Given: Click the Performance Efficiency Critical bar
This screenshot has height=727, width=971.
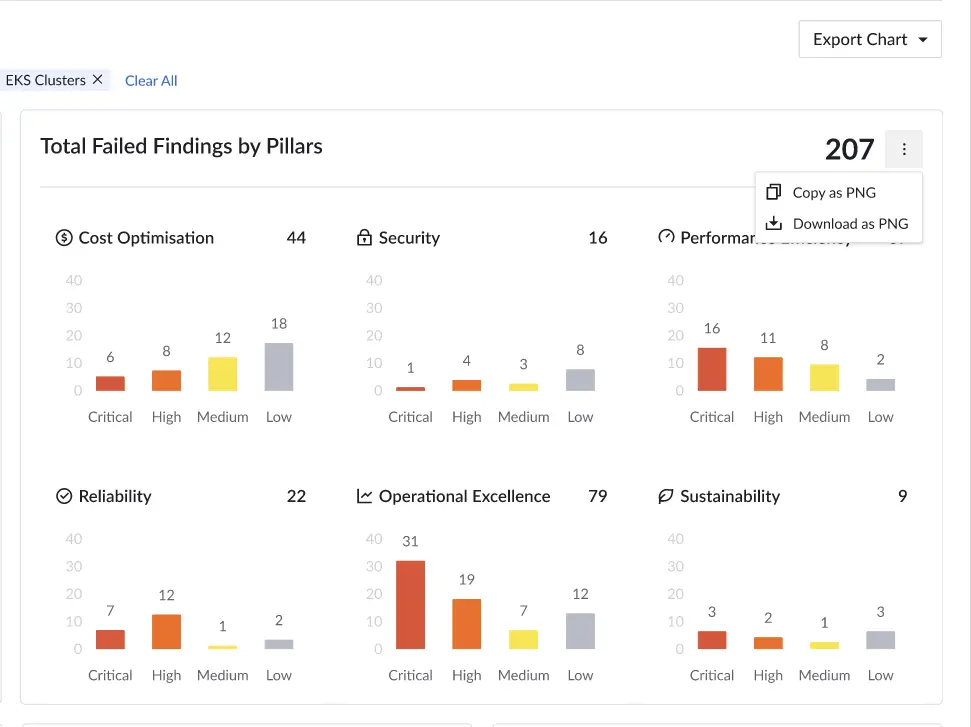Looking at the screenshot, I should point(712,369).
